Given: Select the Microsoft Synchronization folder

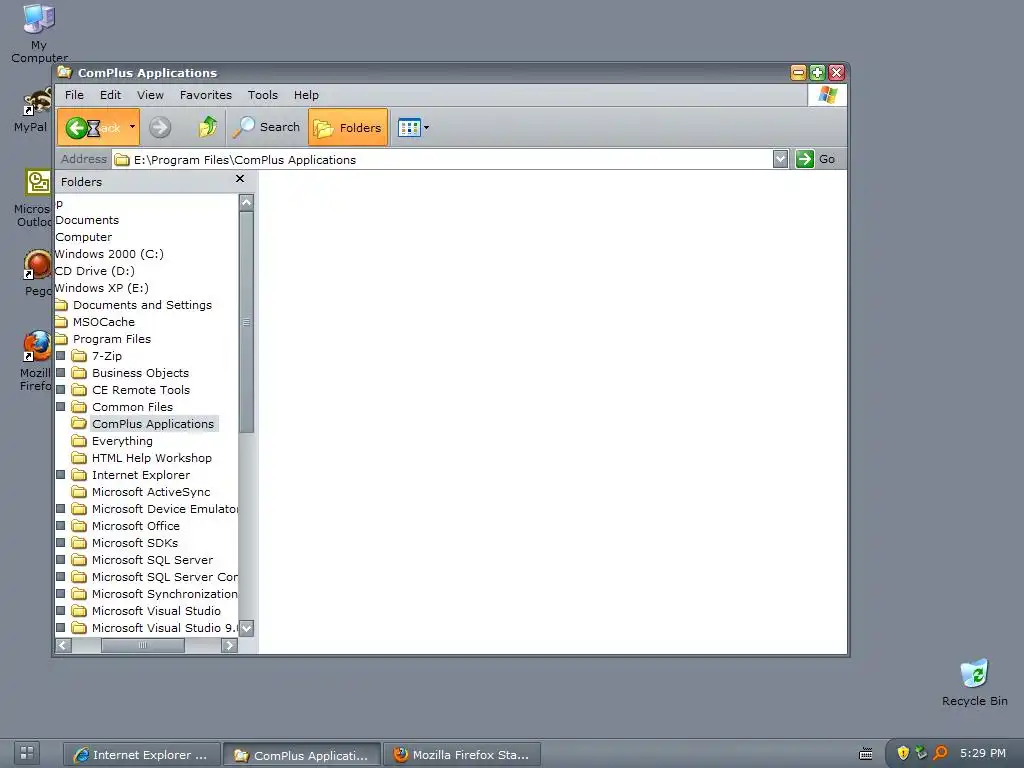Looking at the screenshot, I should coord(164,594).
